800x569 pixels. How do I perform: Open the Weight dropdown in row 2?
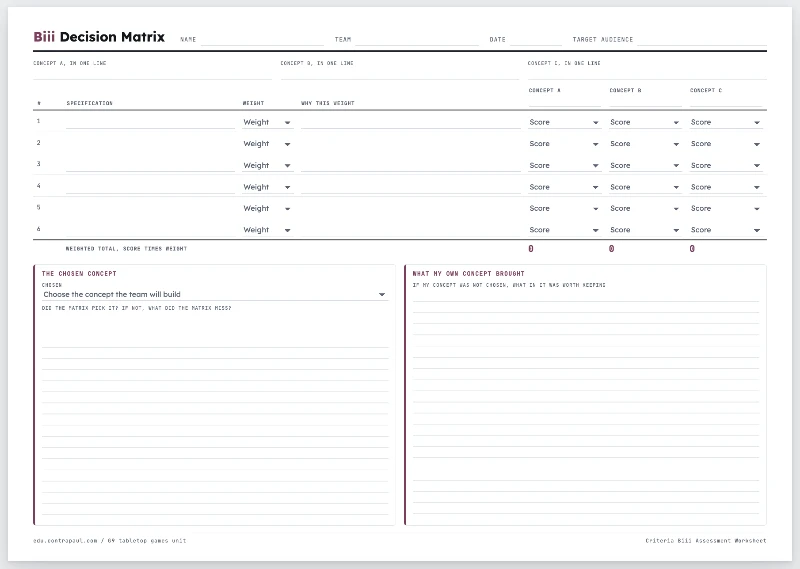(x=267, y=144)
